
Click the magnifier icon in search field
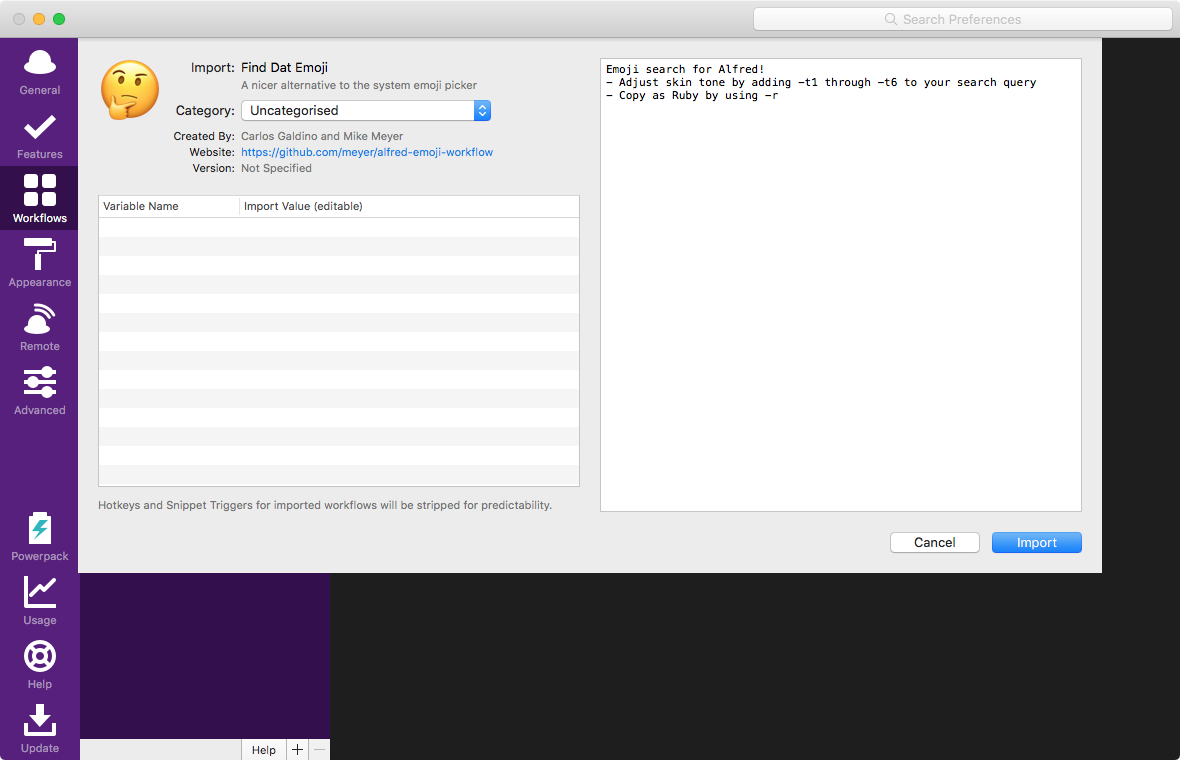click(x=891, y=20)
